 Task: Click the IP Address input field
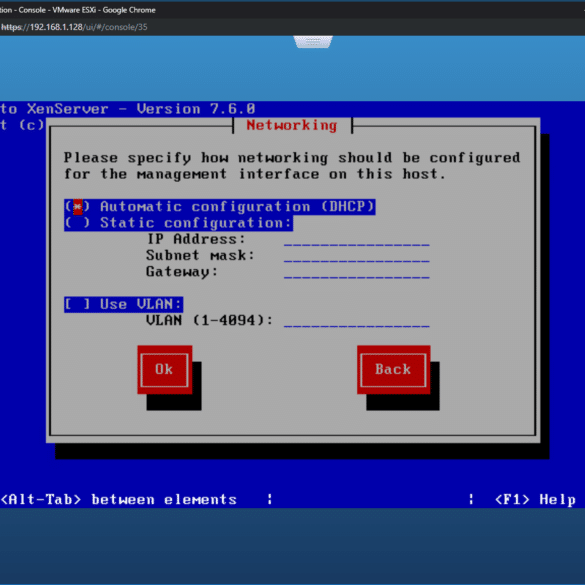coord(357,240)
